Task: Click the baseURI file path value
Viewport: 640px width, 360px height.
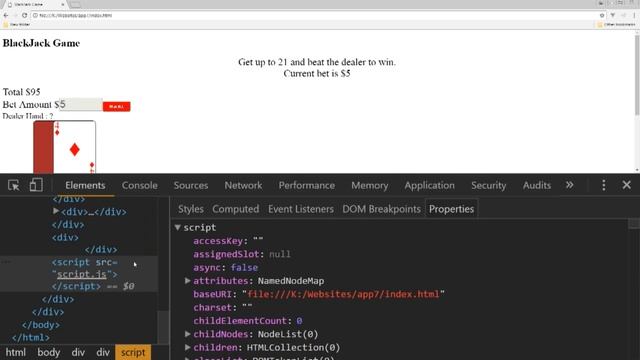Action: [x=343, y=294]
